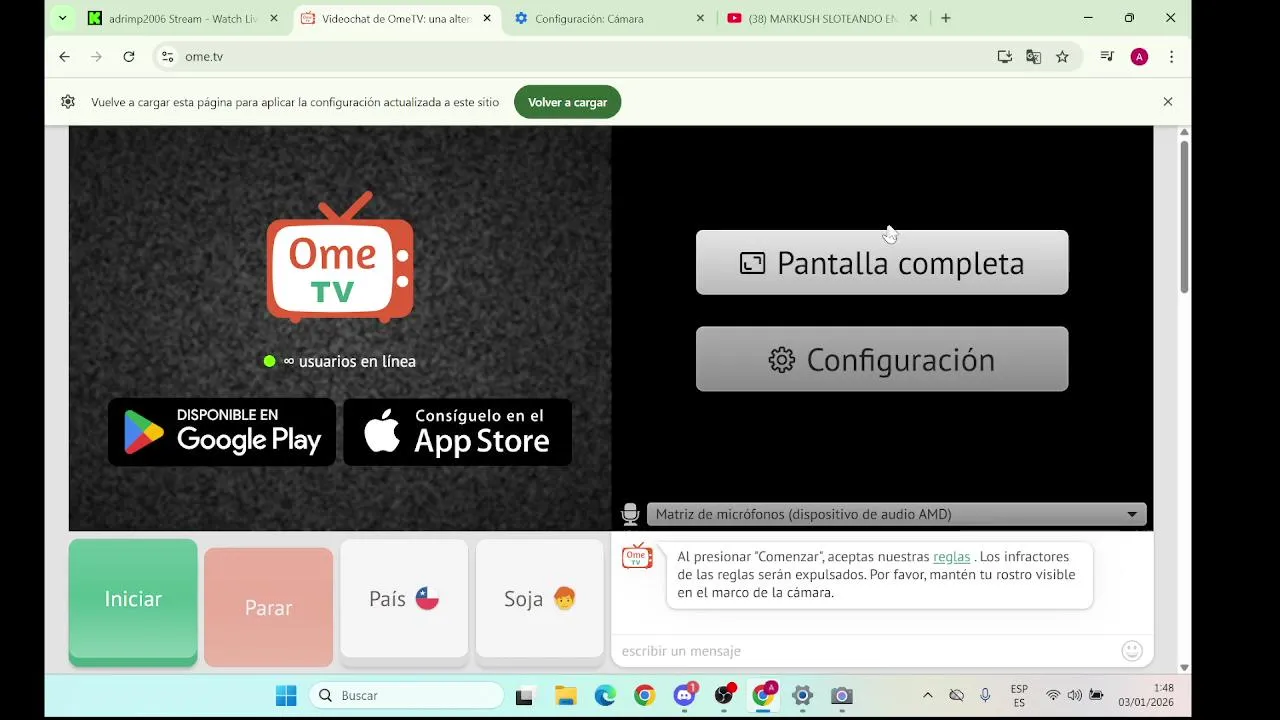Open Settings gear app in taskbar
Viewport: 1280px width, 720px height.
(x=802, y=696)
